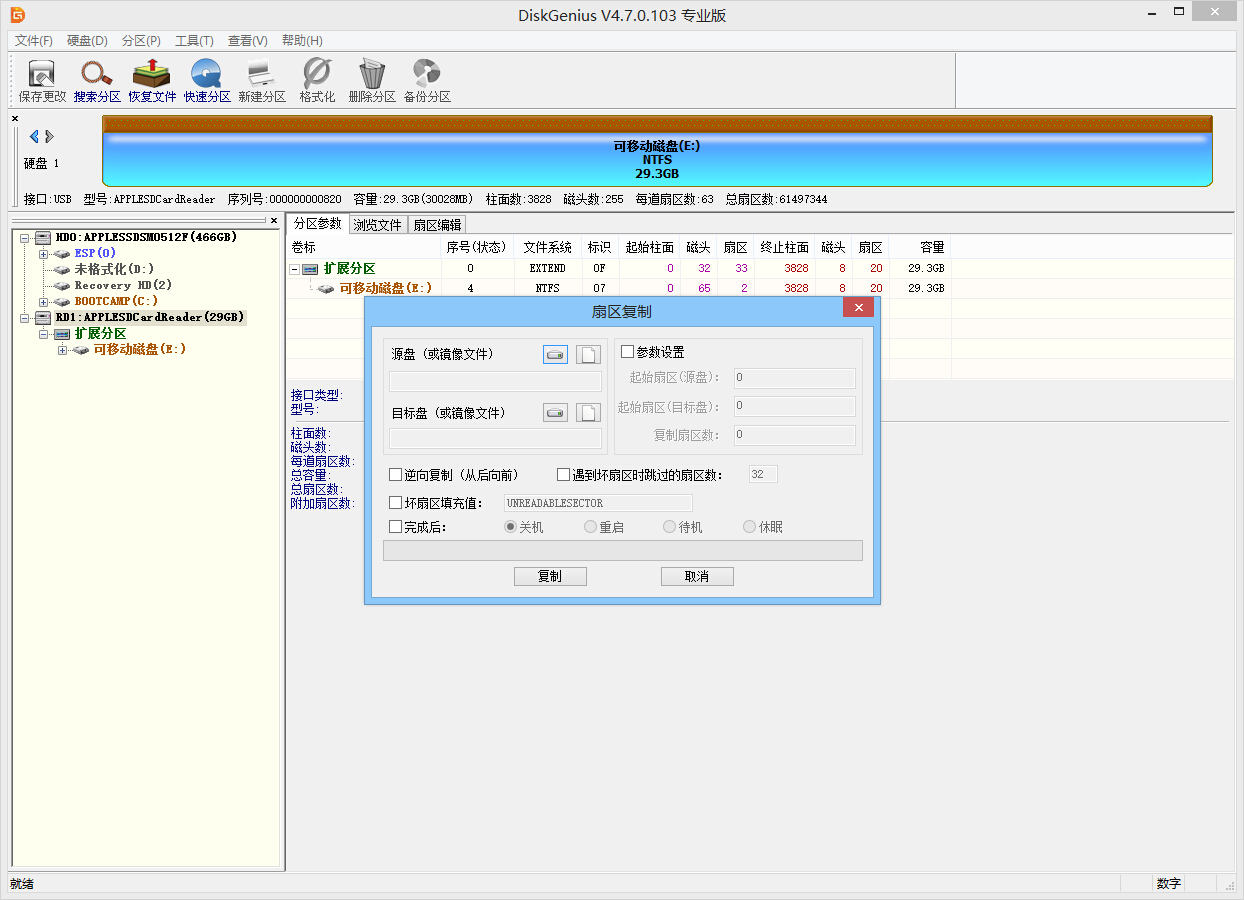Click the 起始扇区(源盘) value field
1244x900 pixels.
click(794, 378)
